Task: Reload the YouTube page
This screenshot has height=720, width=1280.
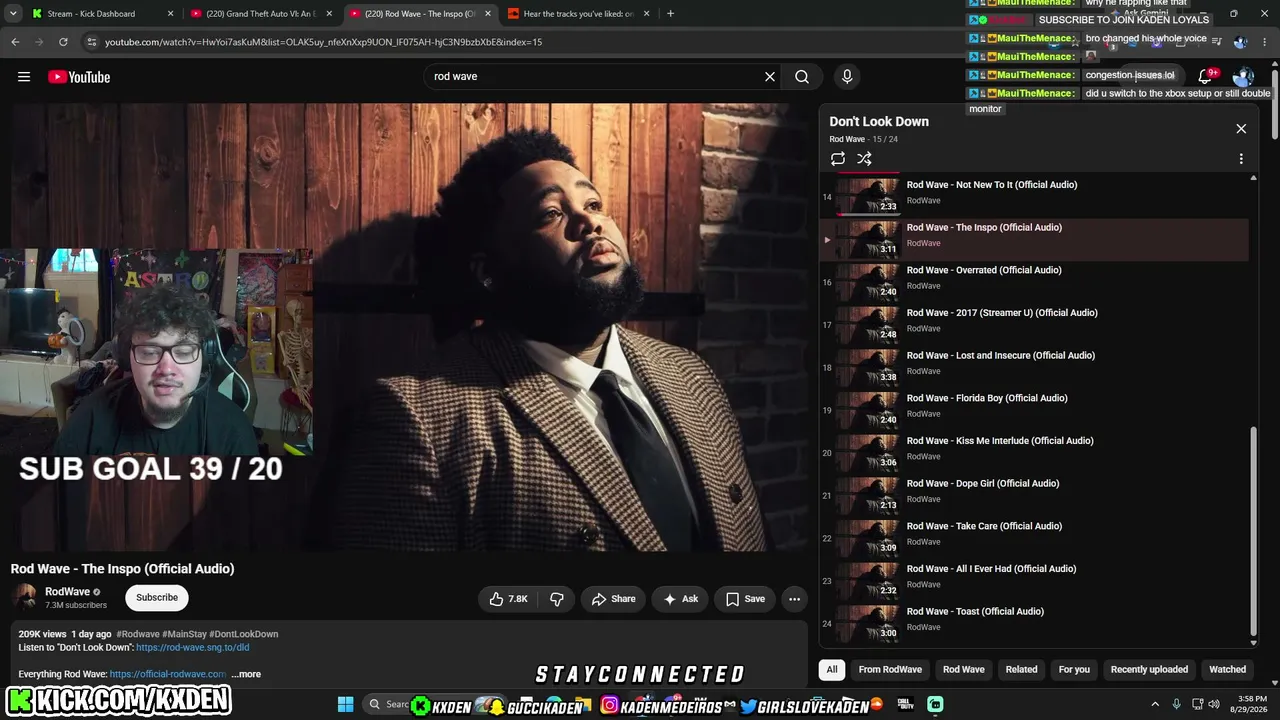Action: pos(63,42)
